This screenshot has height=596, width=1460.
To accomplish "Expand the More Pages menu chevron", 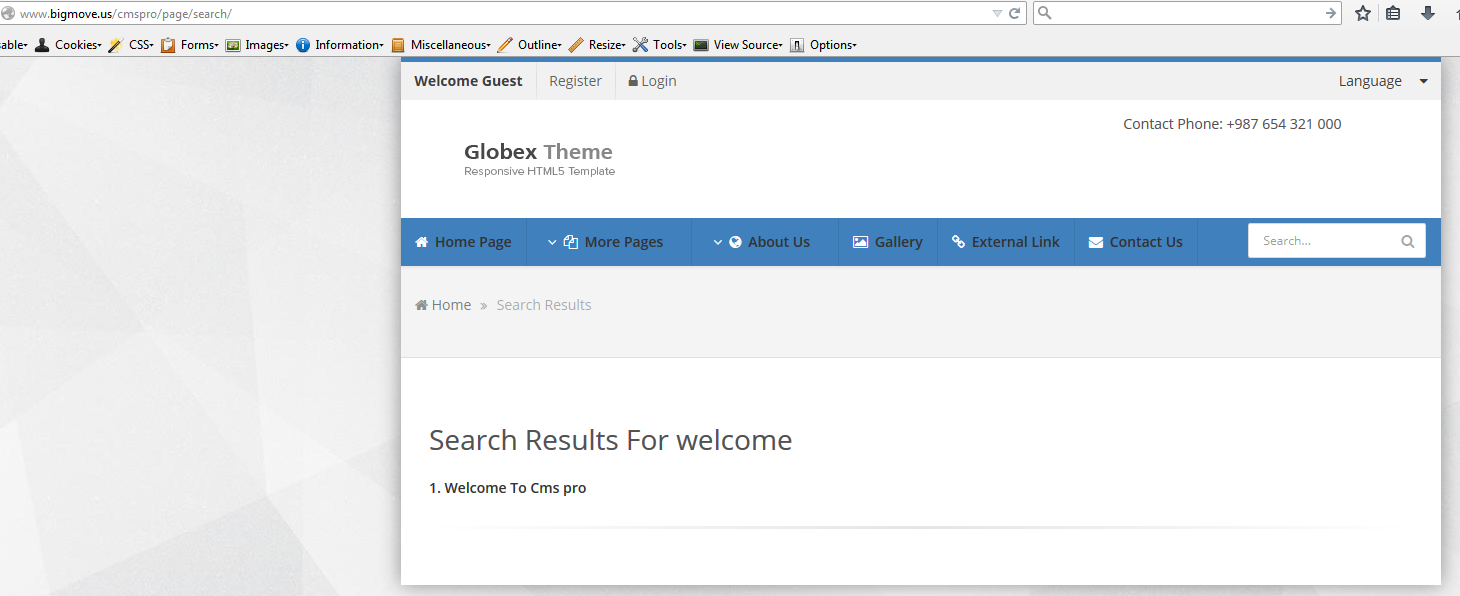I will [552, 242].
